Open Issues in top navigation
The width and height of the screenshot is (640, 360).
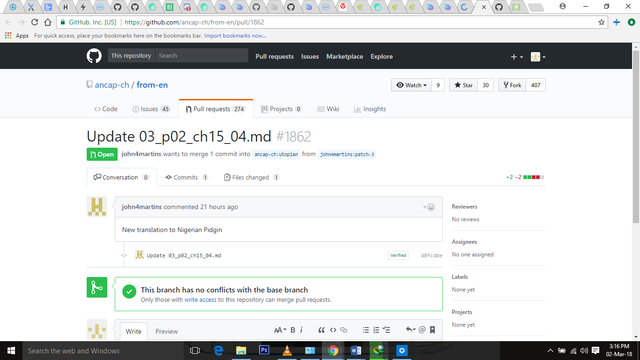coord(310,56)
